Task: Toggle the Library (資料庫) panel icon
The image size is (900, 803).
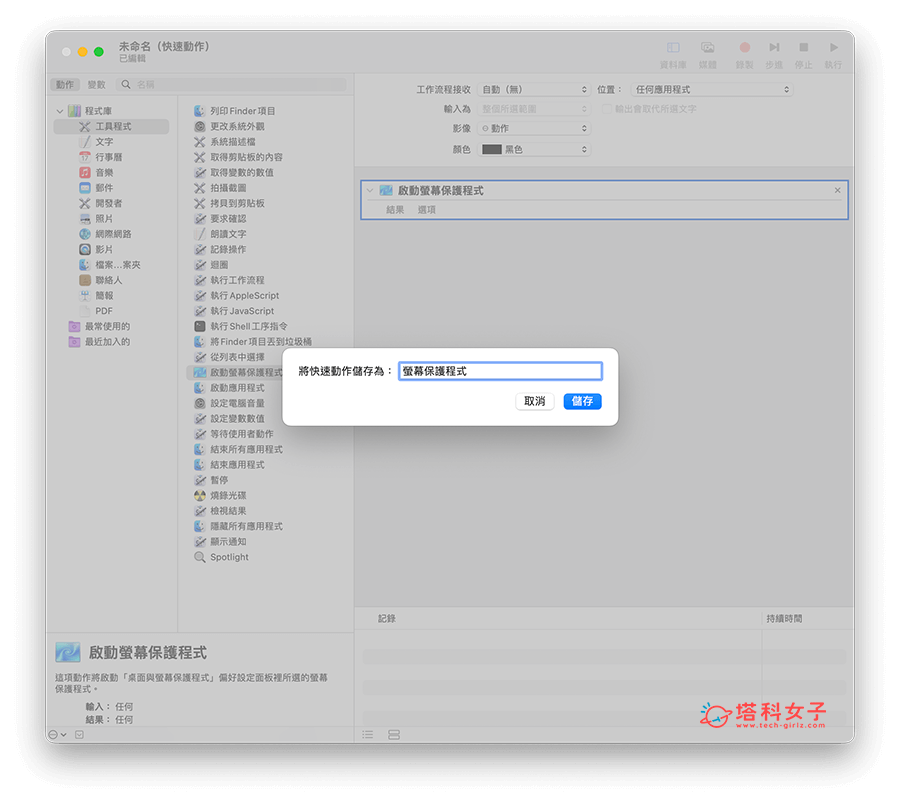Action: click(672, 48)
